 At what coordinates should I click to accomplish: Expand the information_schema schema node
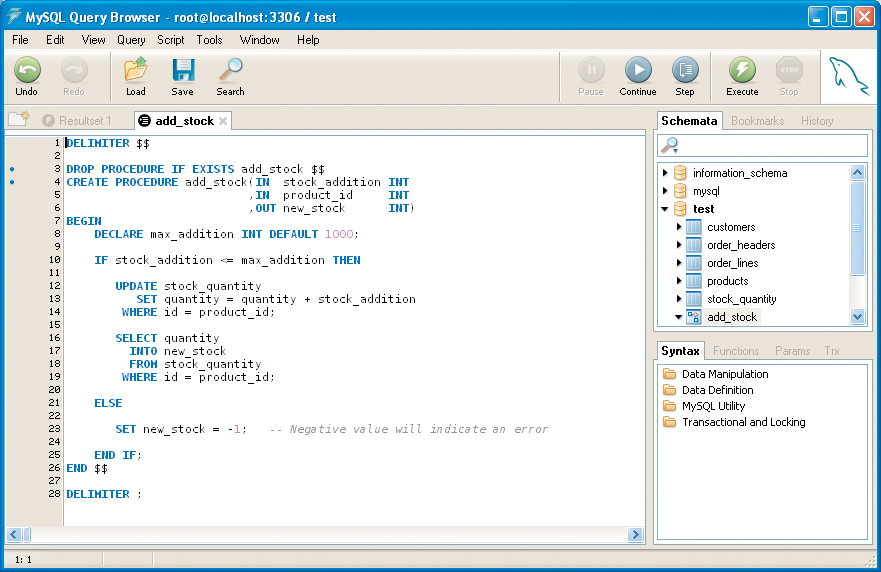click(x=665, y=172)
